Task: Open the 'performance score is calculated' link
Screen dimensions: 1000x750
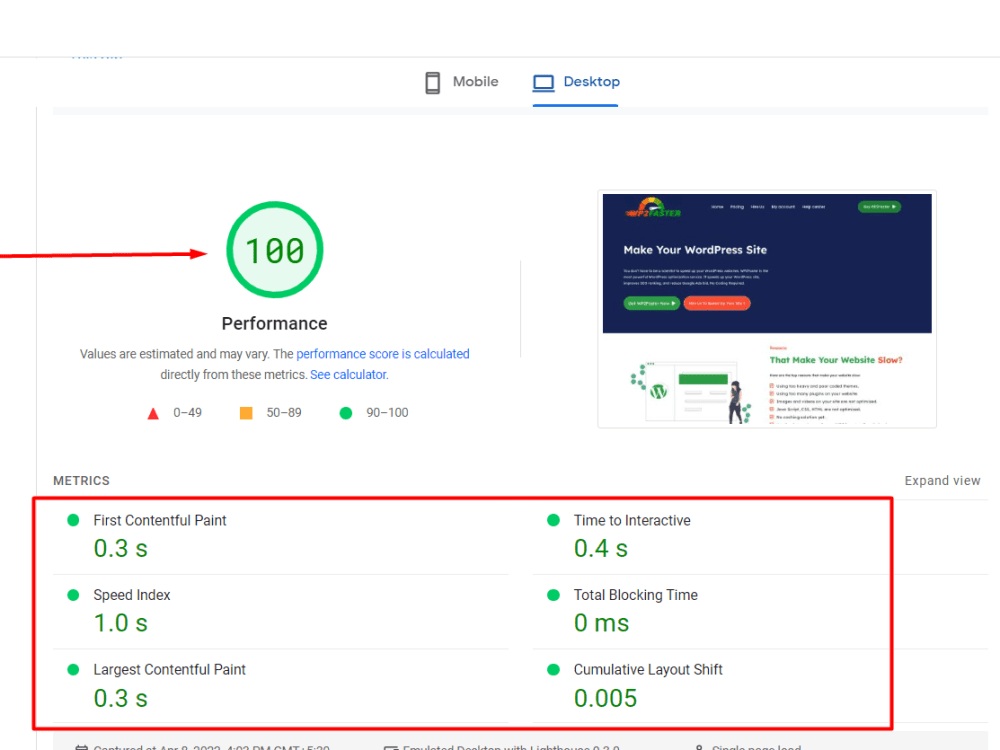Action: point(383,354)
